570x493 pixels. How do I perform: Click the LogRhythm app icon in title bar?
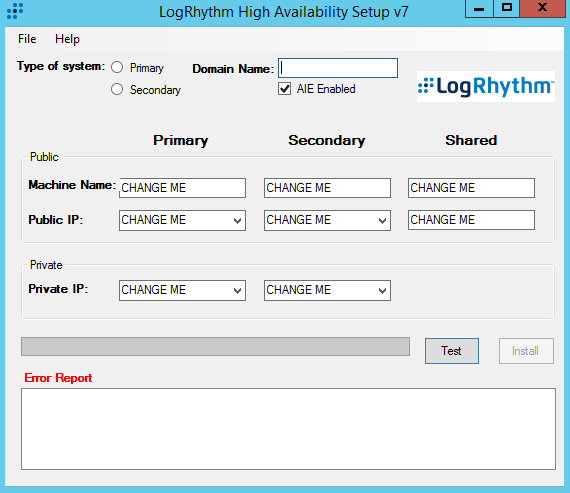point(15,11)
